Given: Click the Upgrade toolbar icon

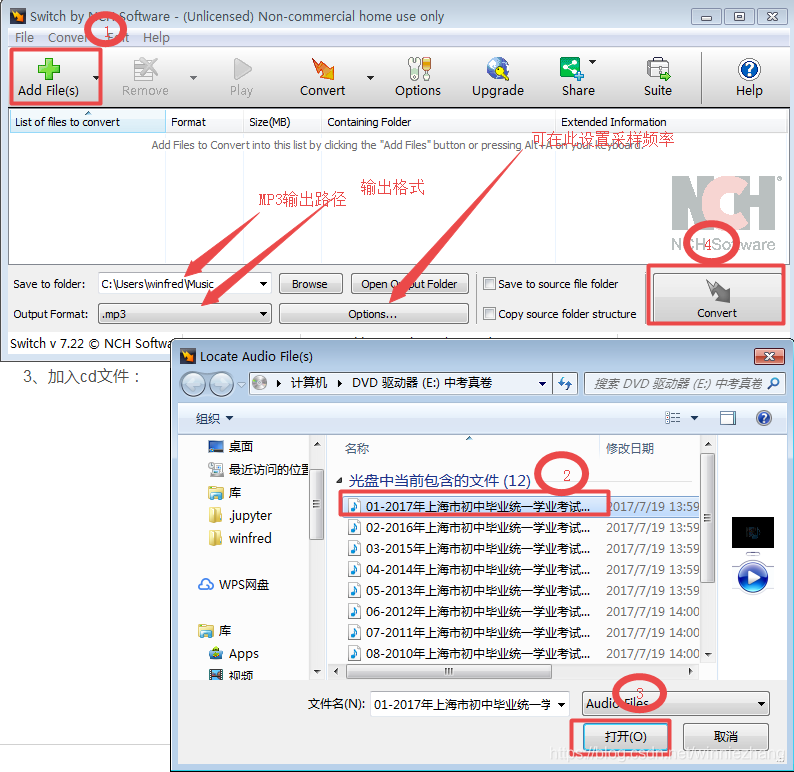Looking at the screenshot, I should 498,69.
